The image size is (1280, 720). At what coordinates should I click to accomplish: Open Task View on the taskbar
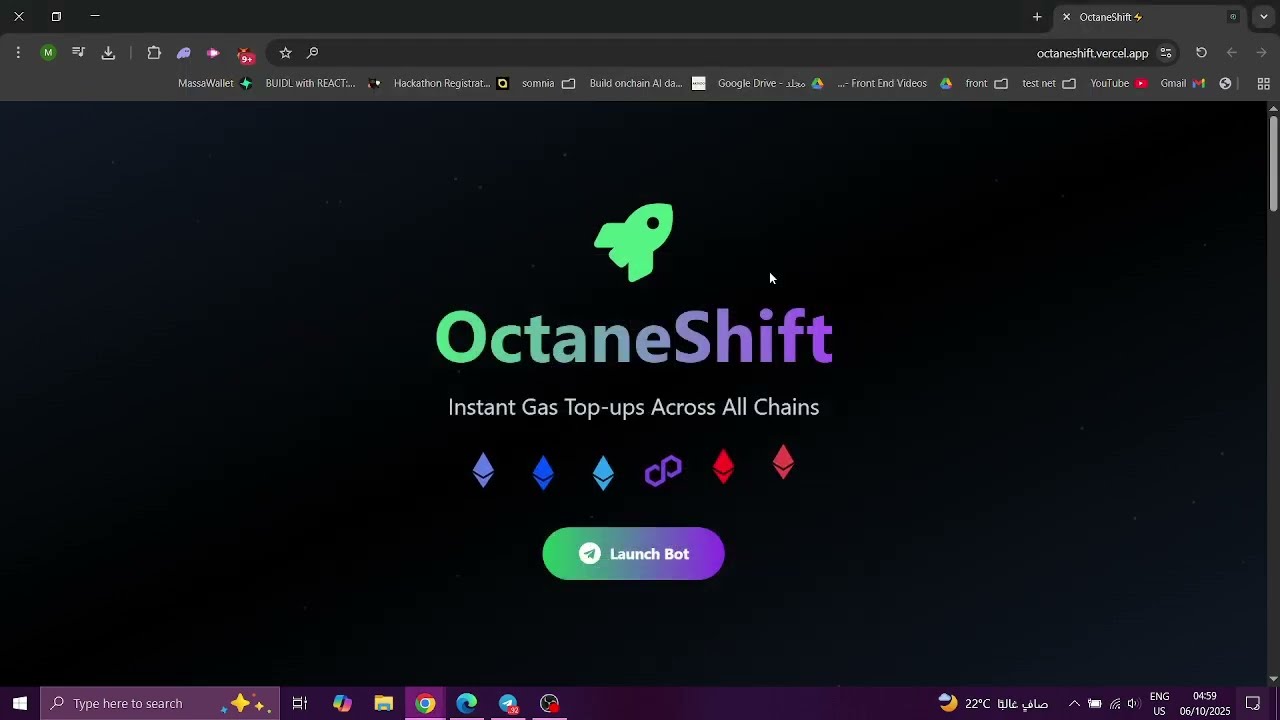tap(299, 703)
